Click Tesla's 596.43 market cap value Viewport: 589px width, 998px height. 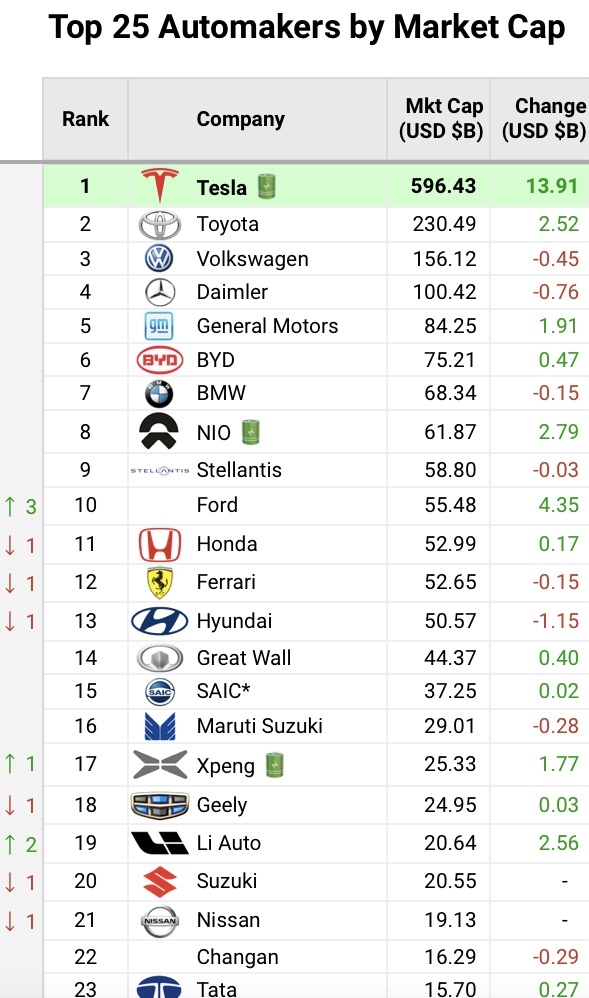tap(443, 186)
